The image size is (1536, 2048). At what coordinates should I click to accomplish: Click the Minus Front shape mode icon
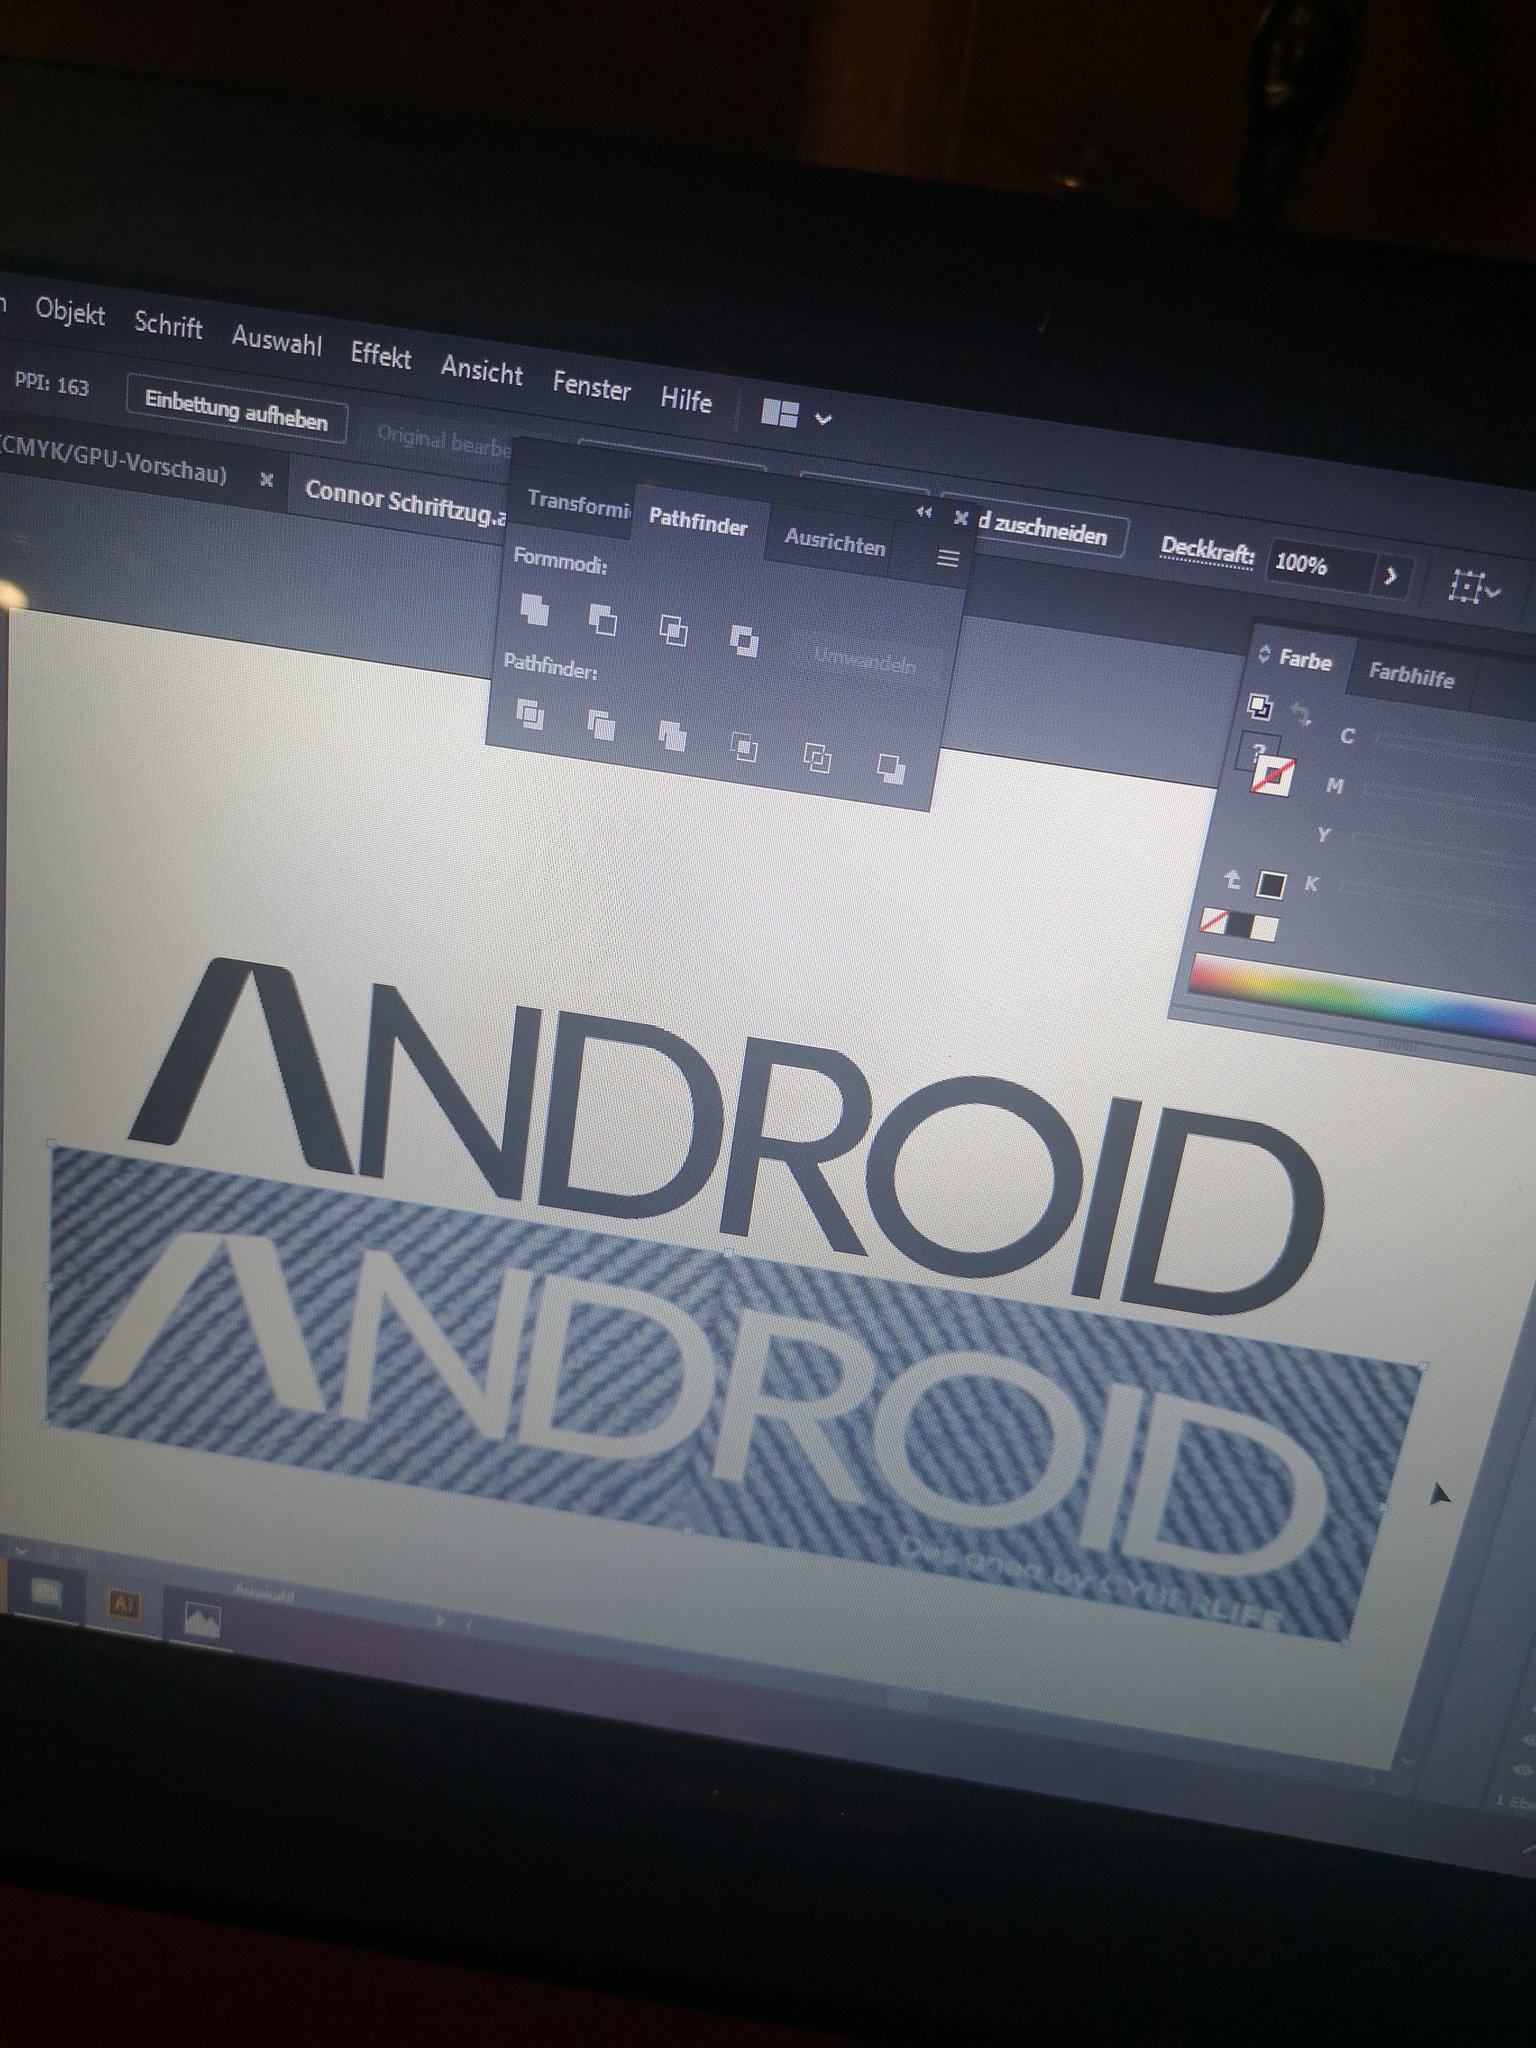pyautogui.click(x=602, y=620)
